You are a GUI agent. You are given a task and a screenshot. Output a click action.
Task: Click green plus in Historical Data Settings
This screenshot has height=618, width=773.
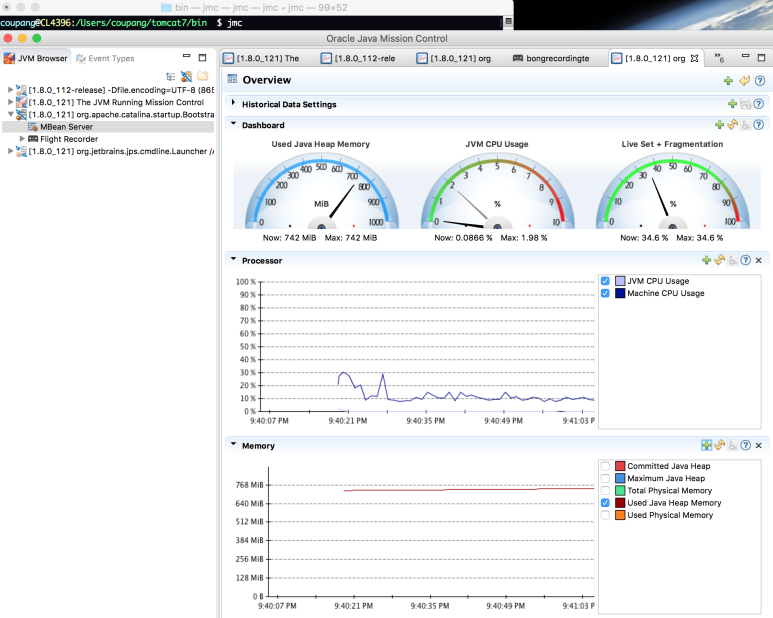pos(732,104)
